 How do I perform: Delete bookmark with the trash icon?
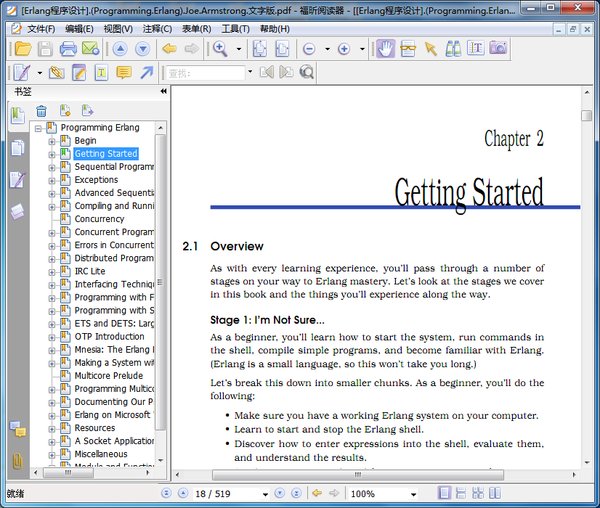pyautogui.click(x=41, y=111)
